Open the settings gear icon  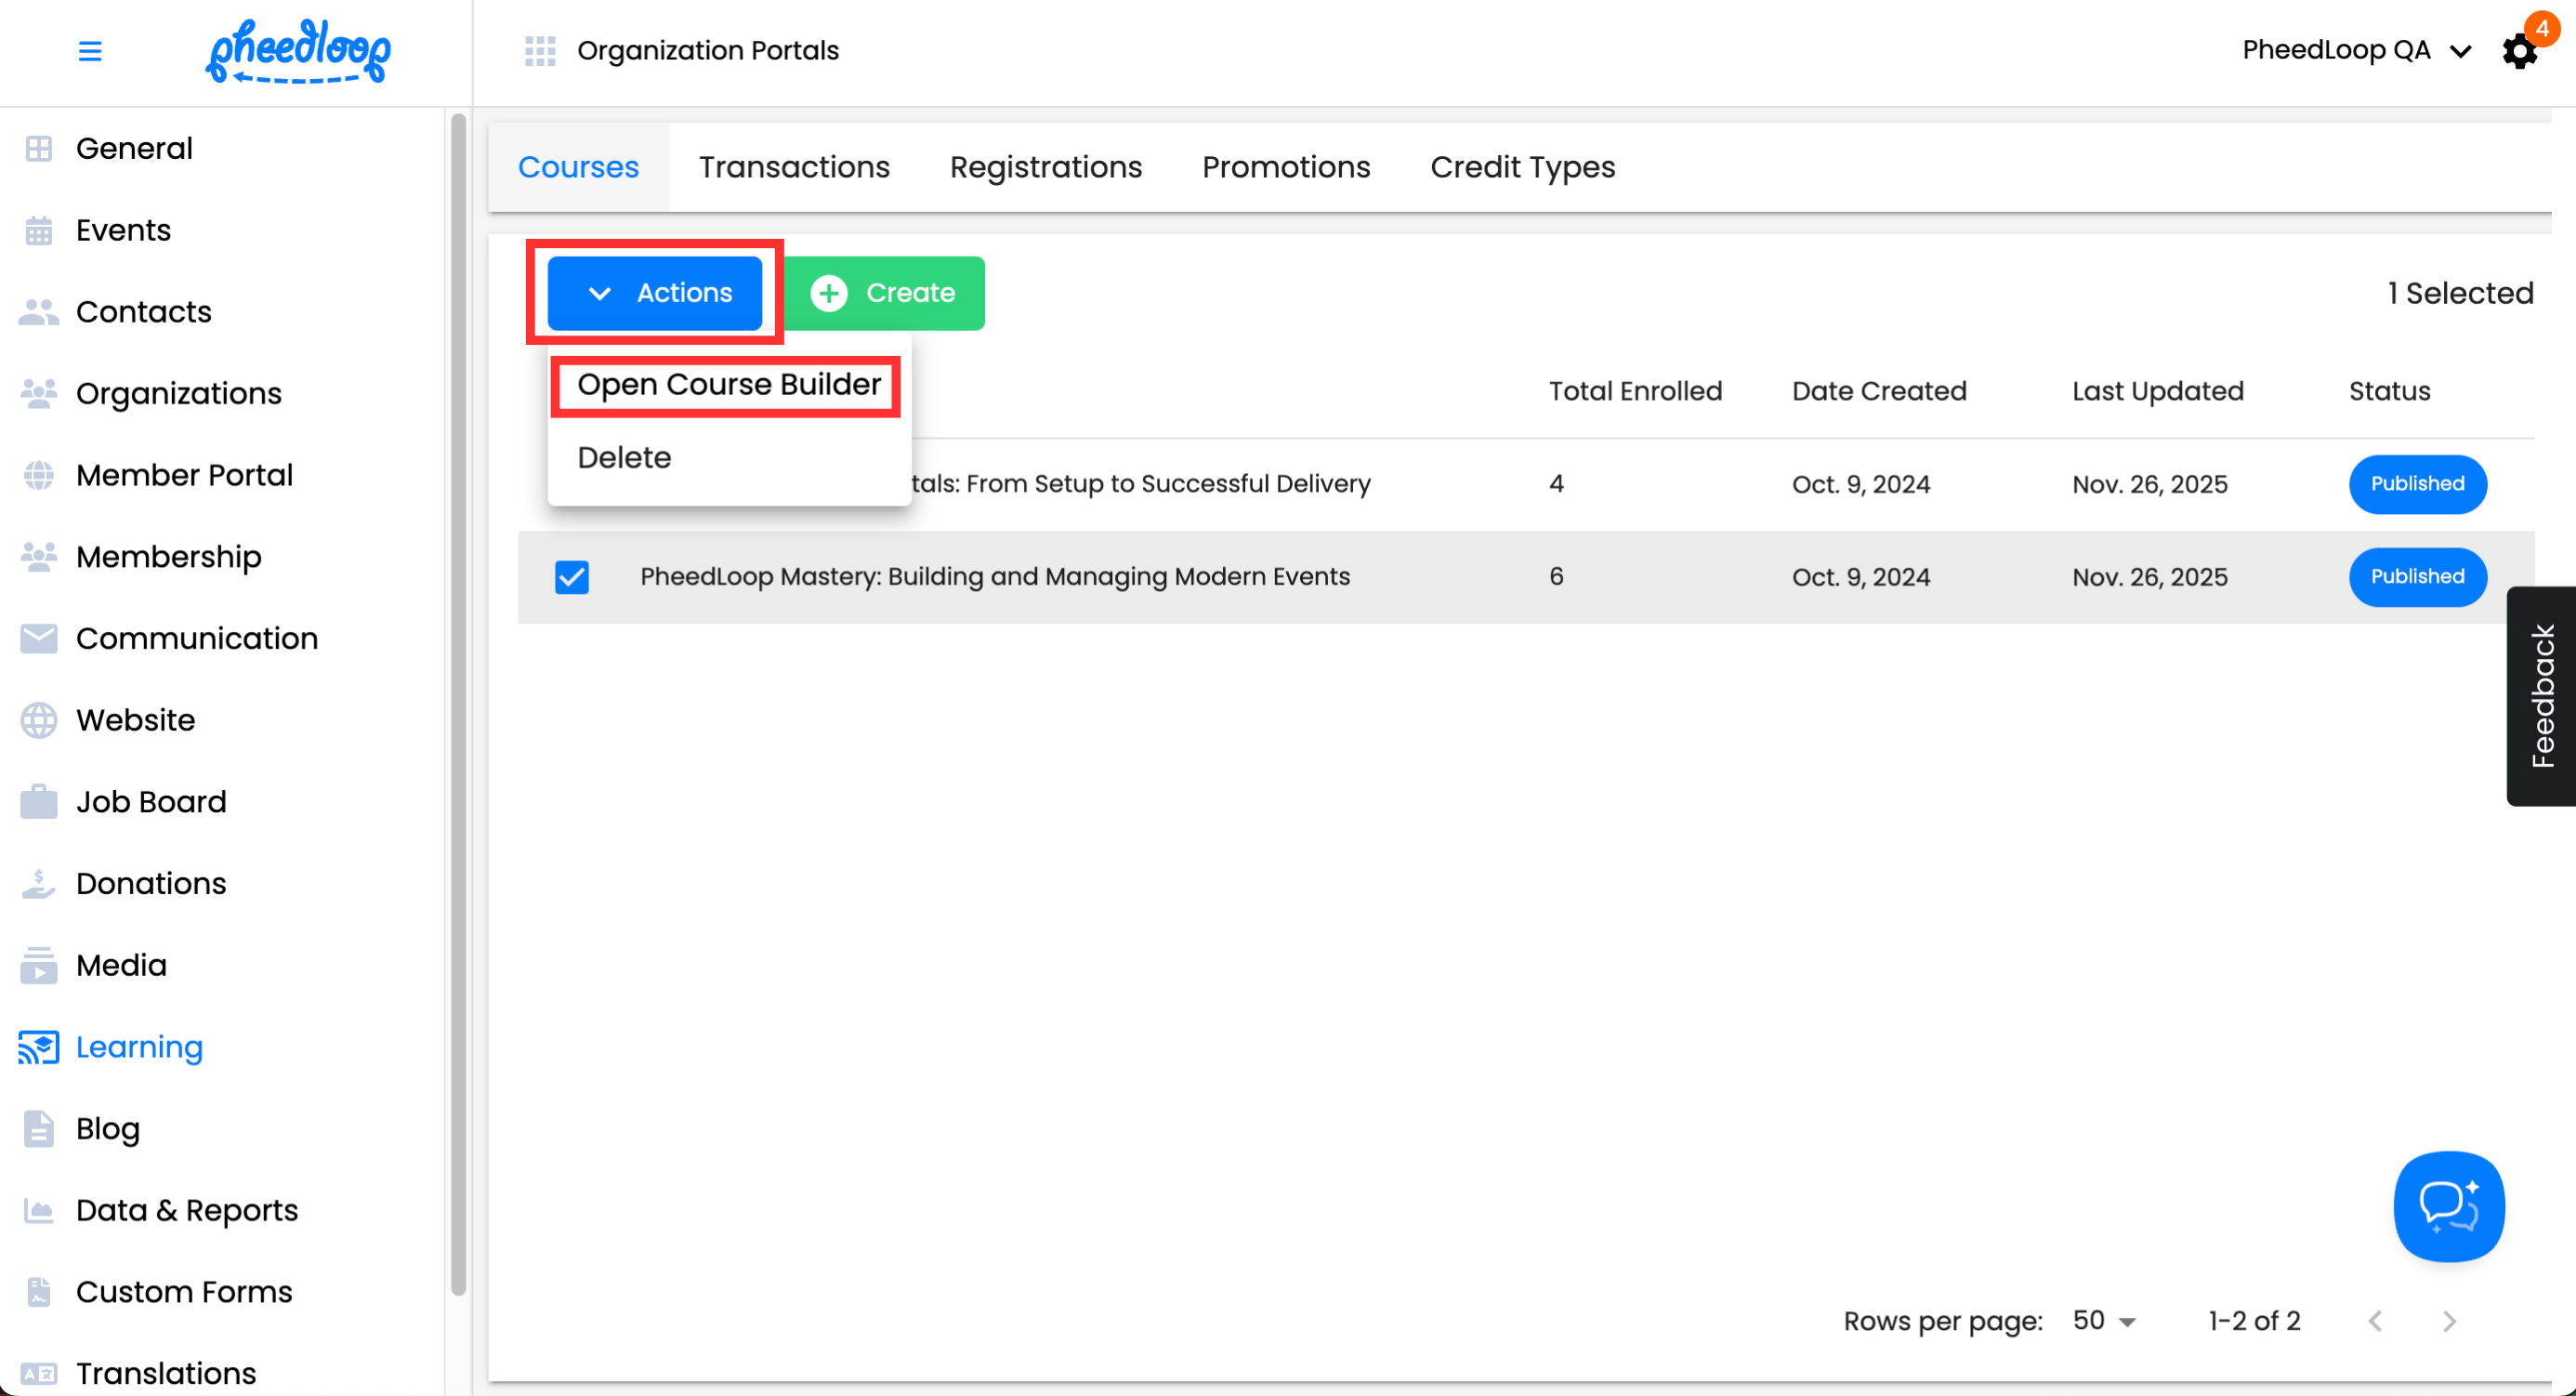point(2519,52)
